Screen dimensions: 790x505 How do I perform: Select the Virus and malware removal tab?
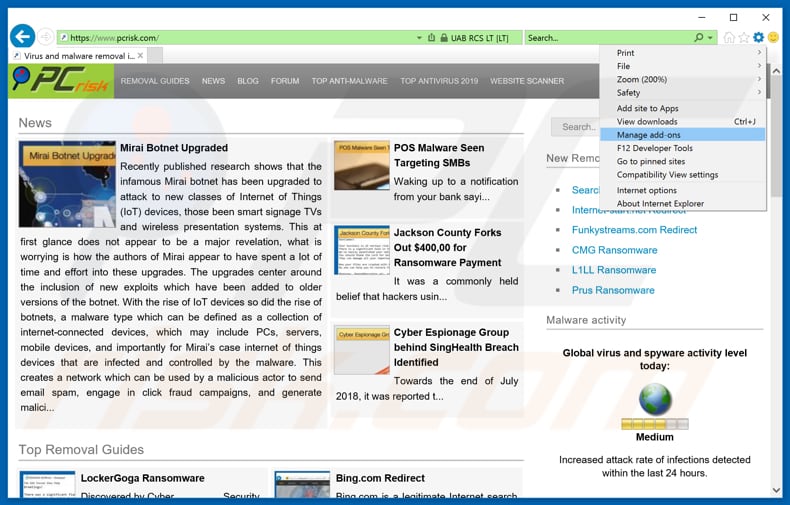click(78, 55)
